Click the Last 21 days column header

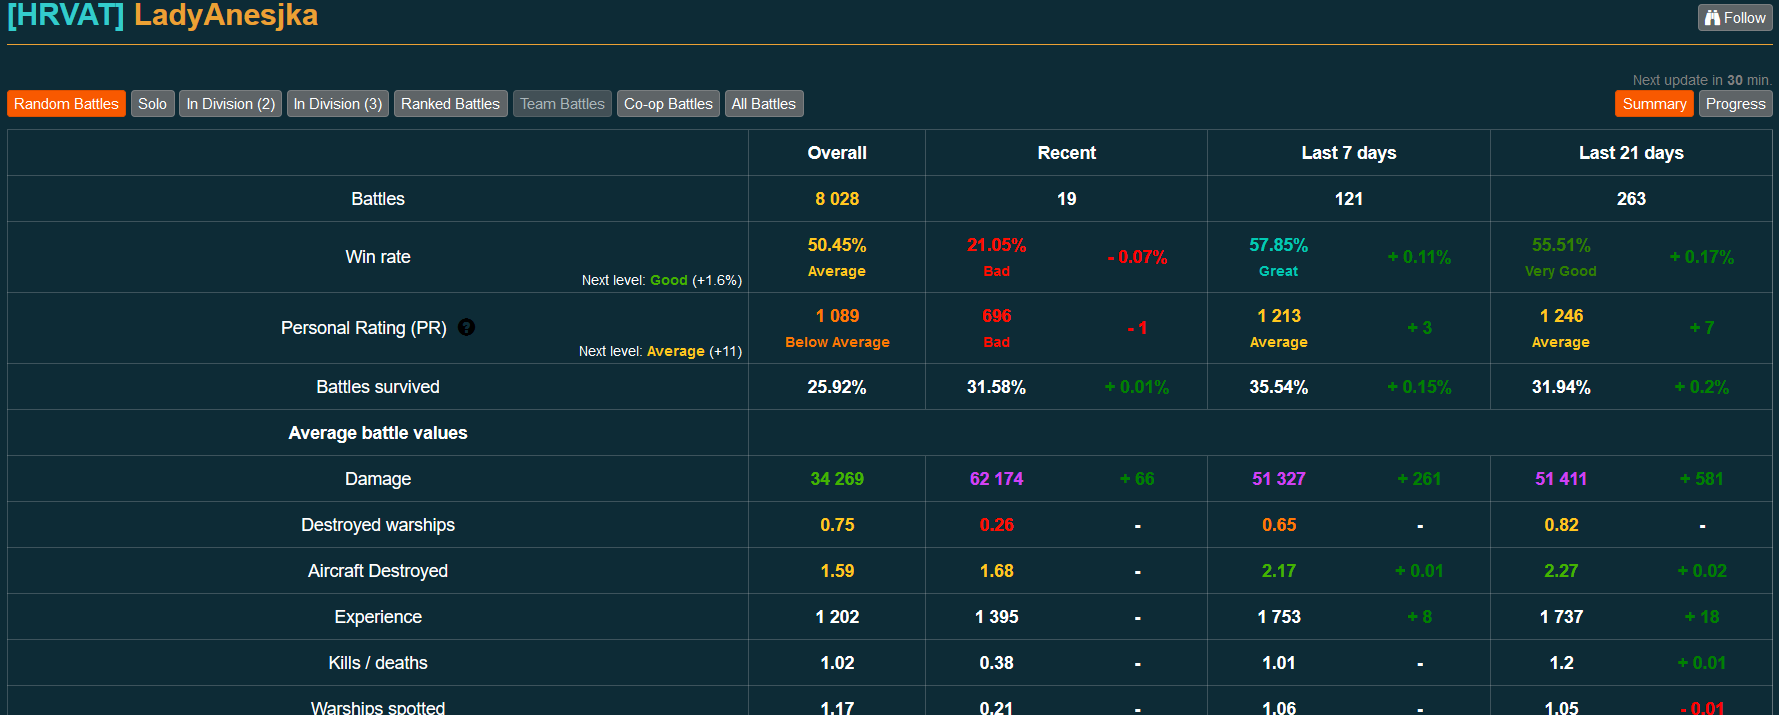pos(1631,153)
